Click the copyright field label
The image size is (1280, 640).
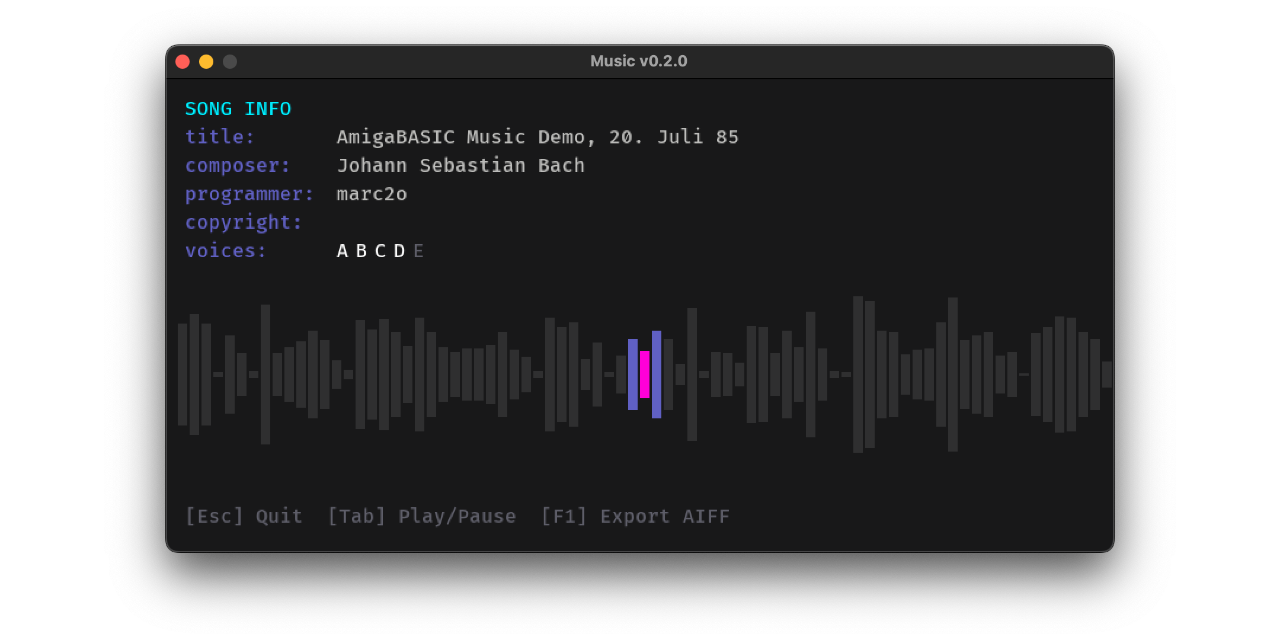(x=243, y=222)
